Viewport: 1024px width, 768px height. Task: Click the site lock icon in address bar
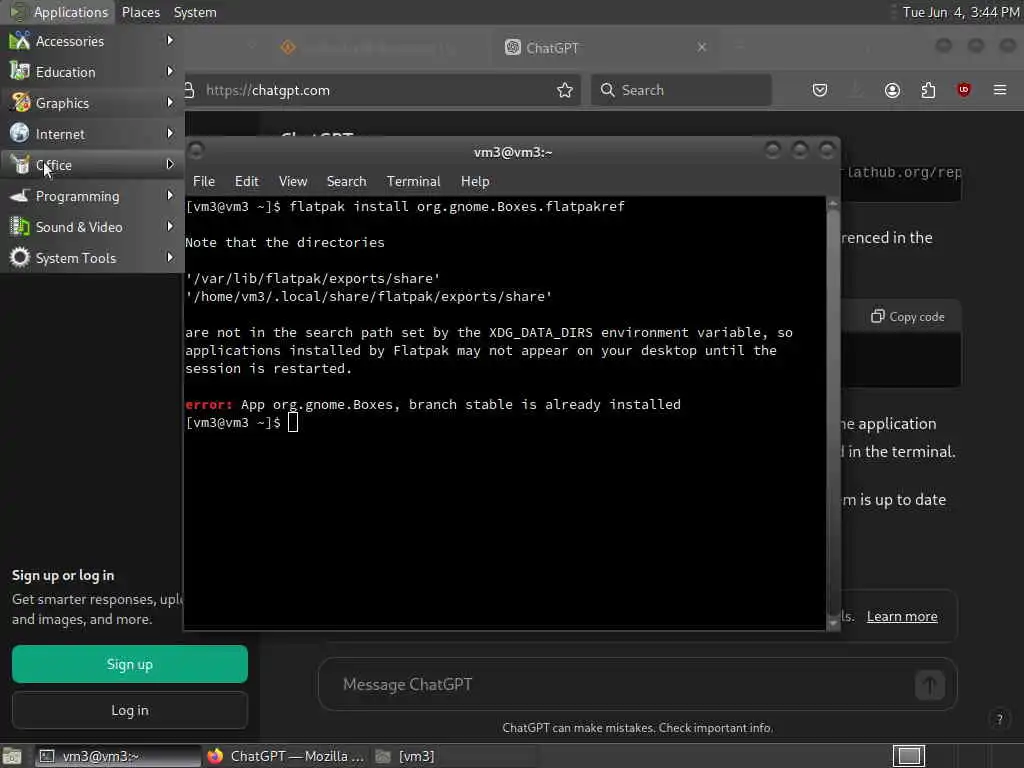coord(189,90)
